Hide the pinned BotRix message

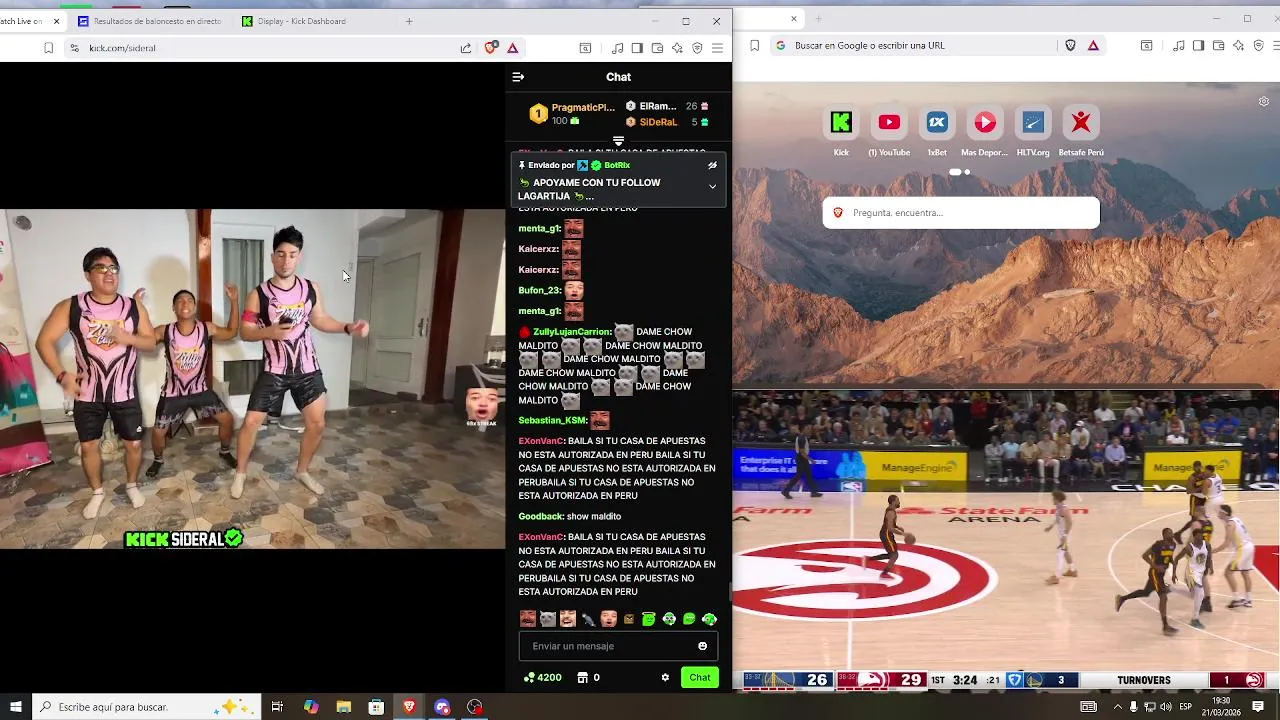(712, 165)
